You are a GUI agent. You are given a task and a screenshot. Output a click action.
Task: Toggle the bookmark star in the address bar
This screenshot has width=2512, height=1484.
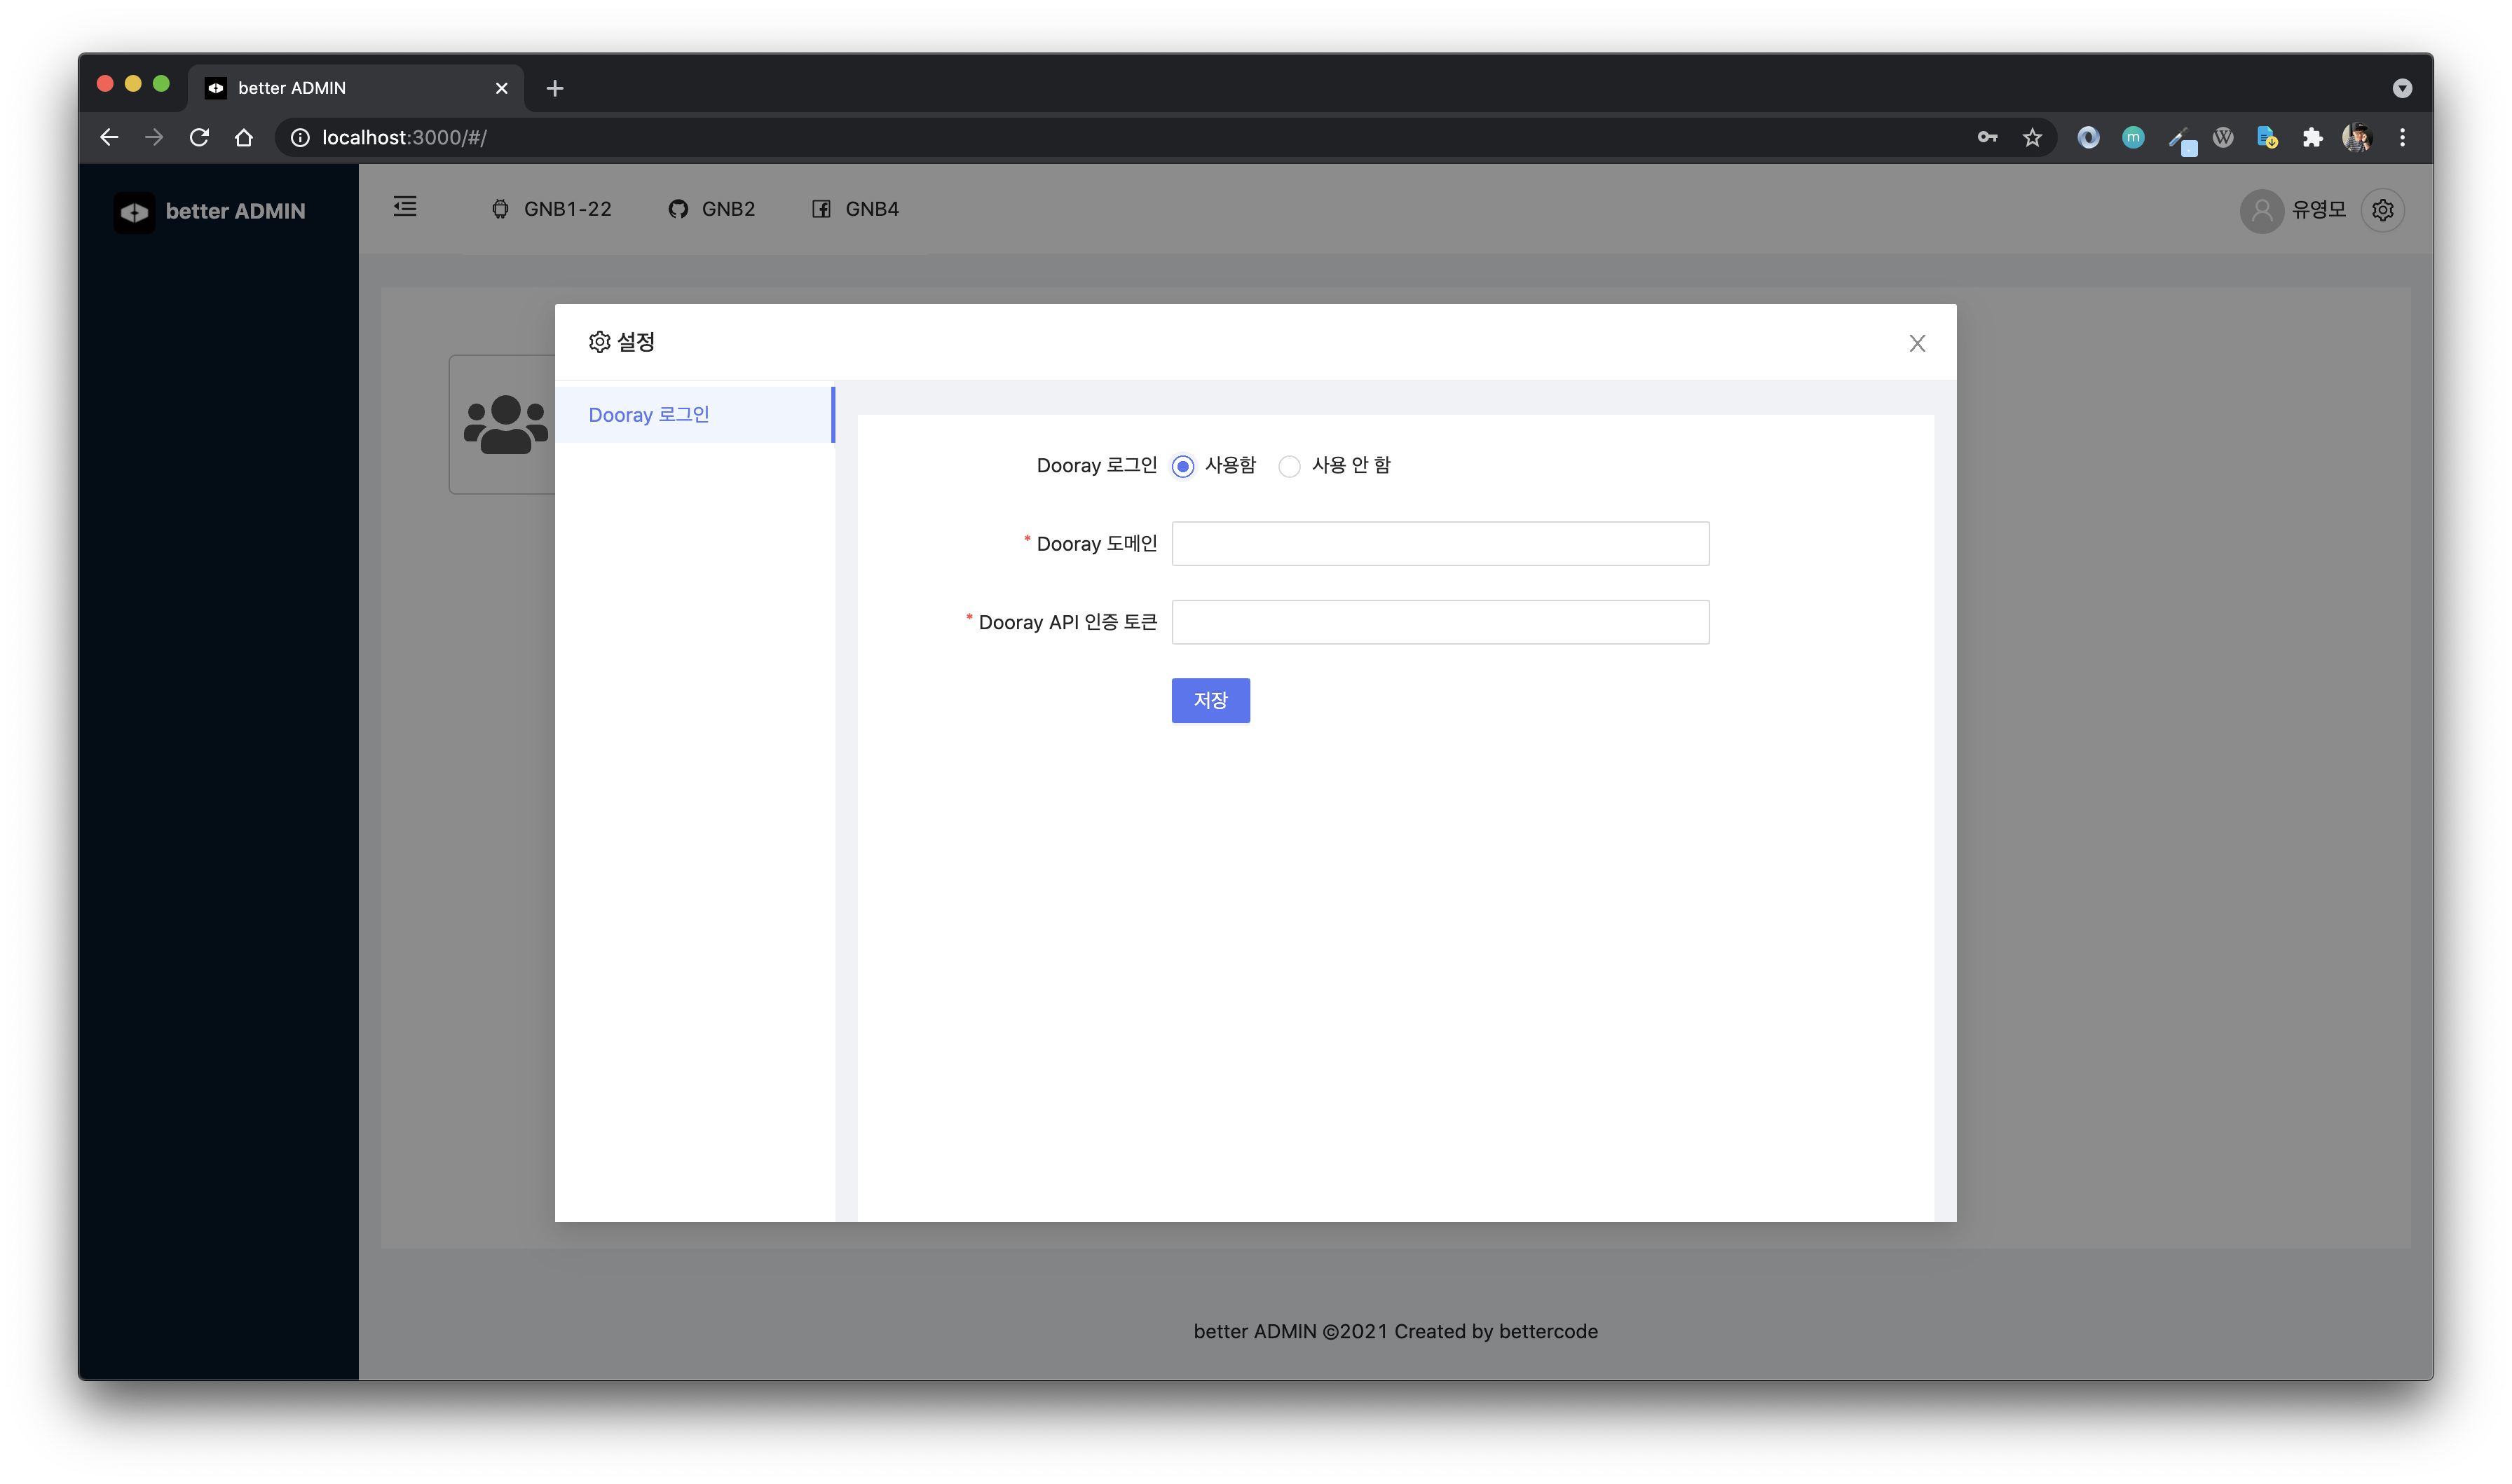2032,137
